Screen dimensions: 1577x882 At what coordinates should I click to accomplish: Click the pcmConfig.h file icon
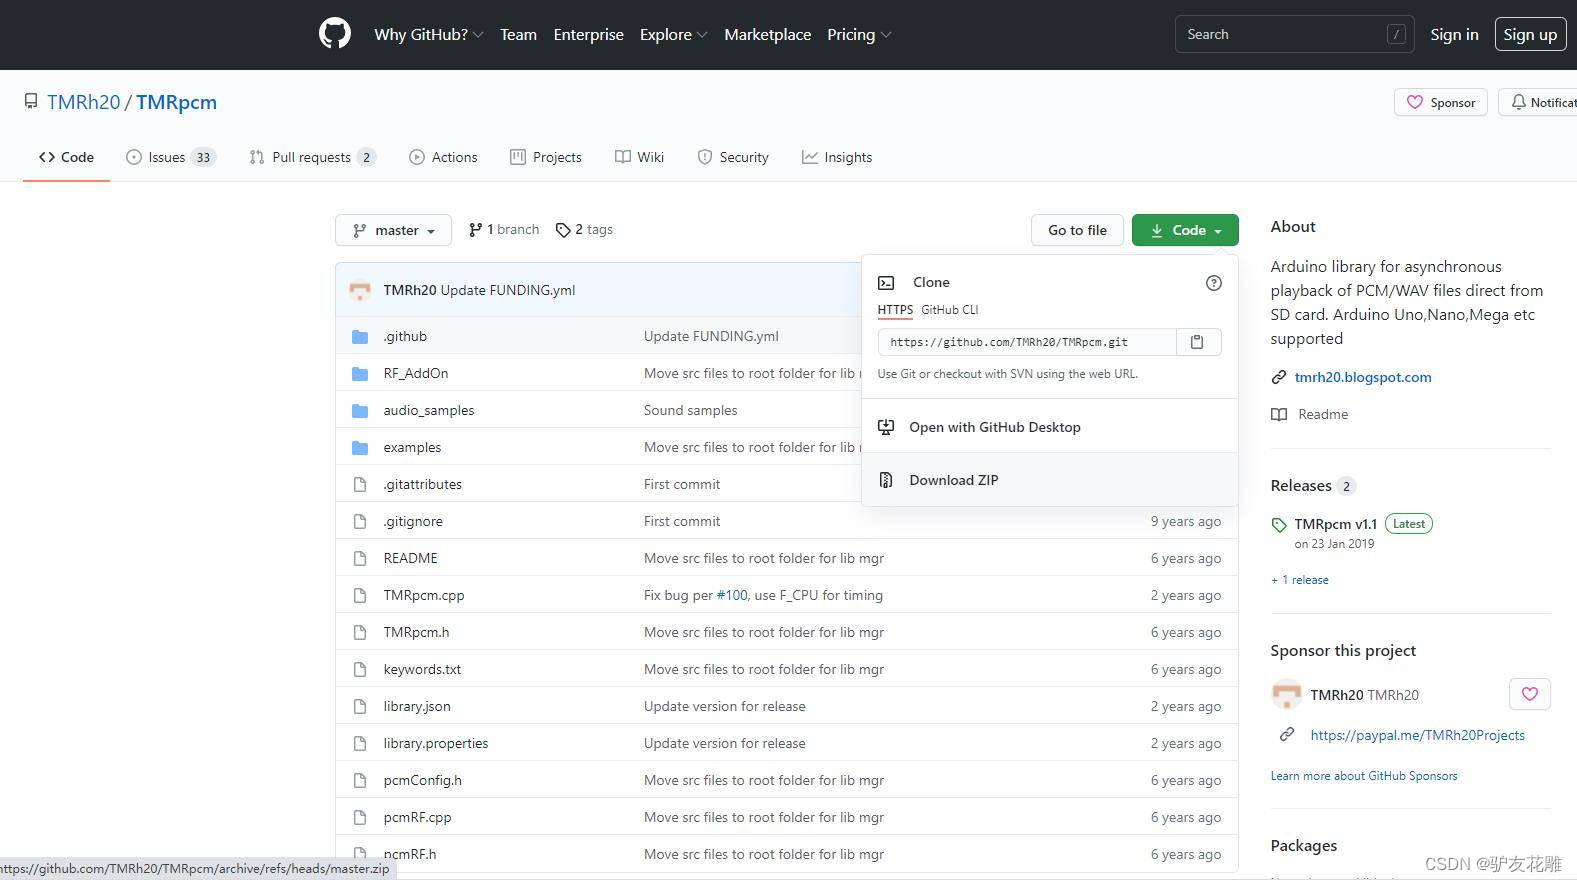360,781
